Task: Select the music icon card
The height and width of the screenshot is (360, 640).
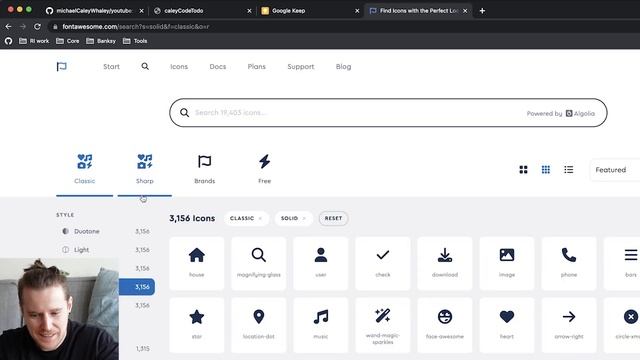Action: [321, 325]
